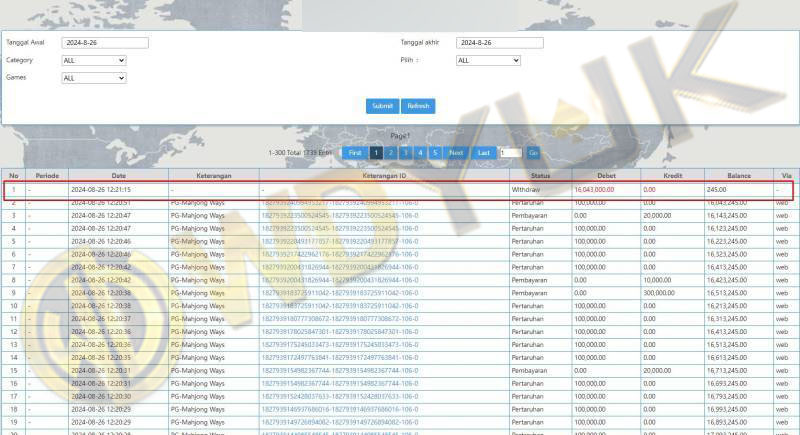
Task: Open page 5 of results
Action: [x=434, y=153]
